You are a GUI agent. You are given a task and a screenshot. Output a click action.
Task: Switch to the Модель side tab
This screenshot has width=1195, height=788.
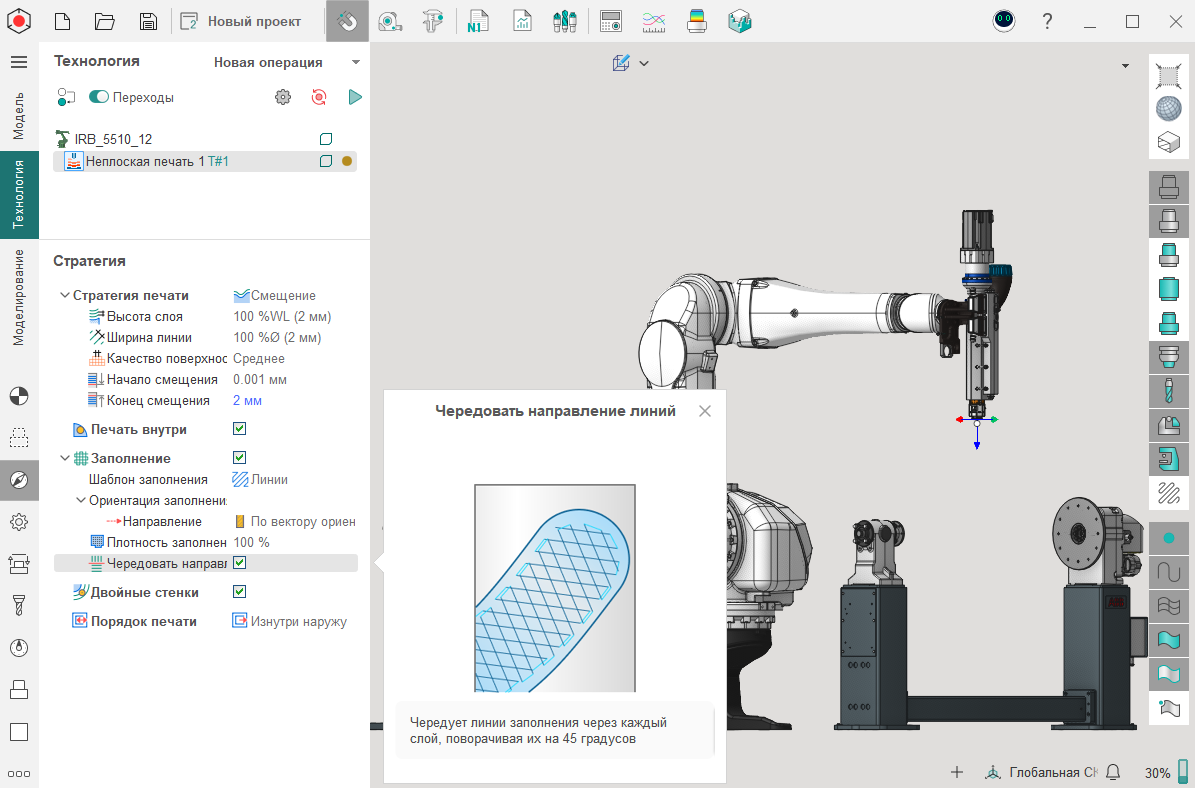pos(19,115)
